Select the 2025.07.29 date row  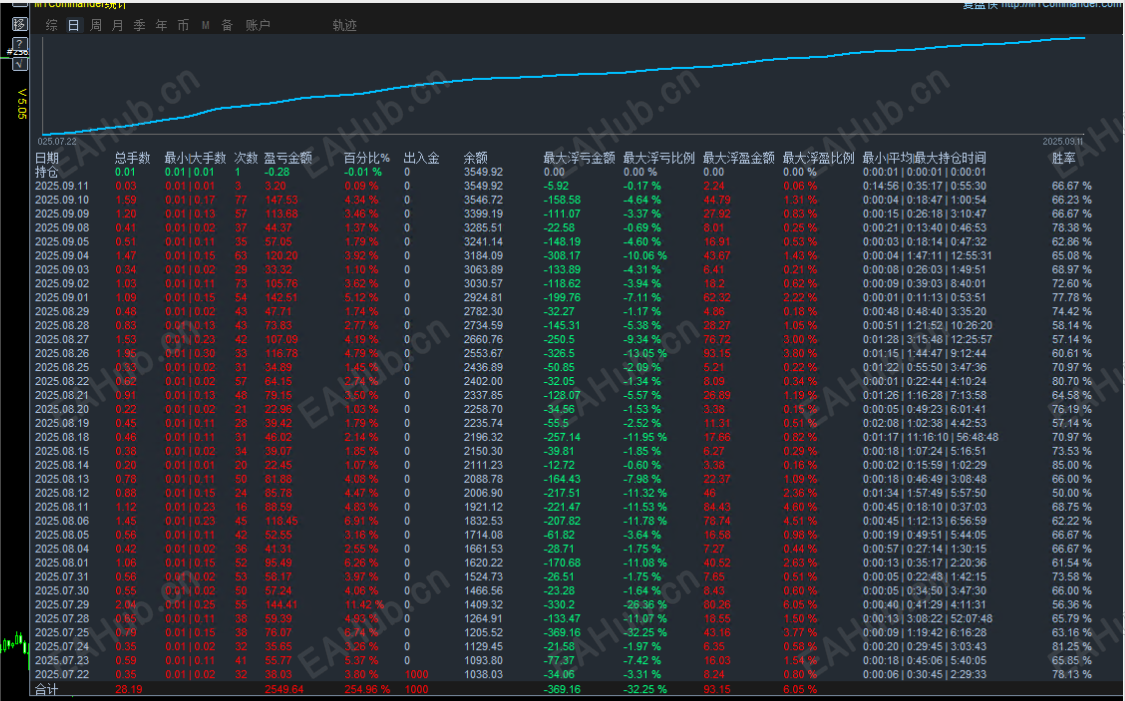[563, 605]
